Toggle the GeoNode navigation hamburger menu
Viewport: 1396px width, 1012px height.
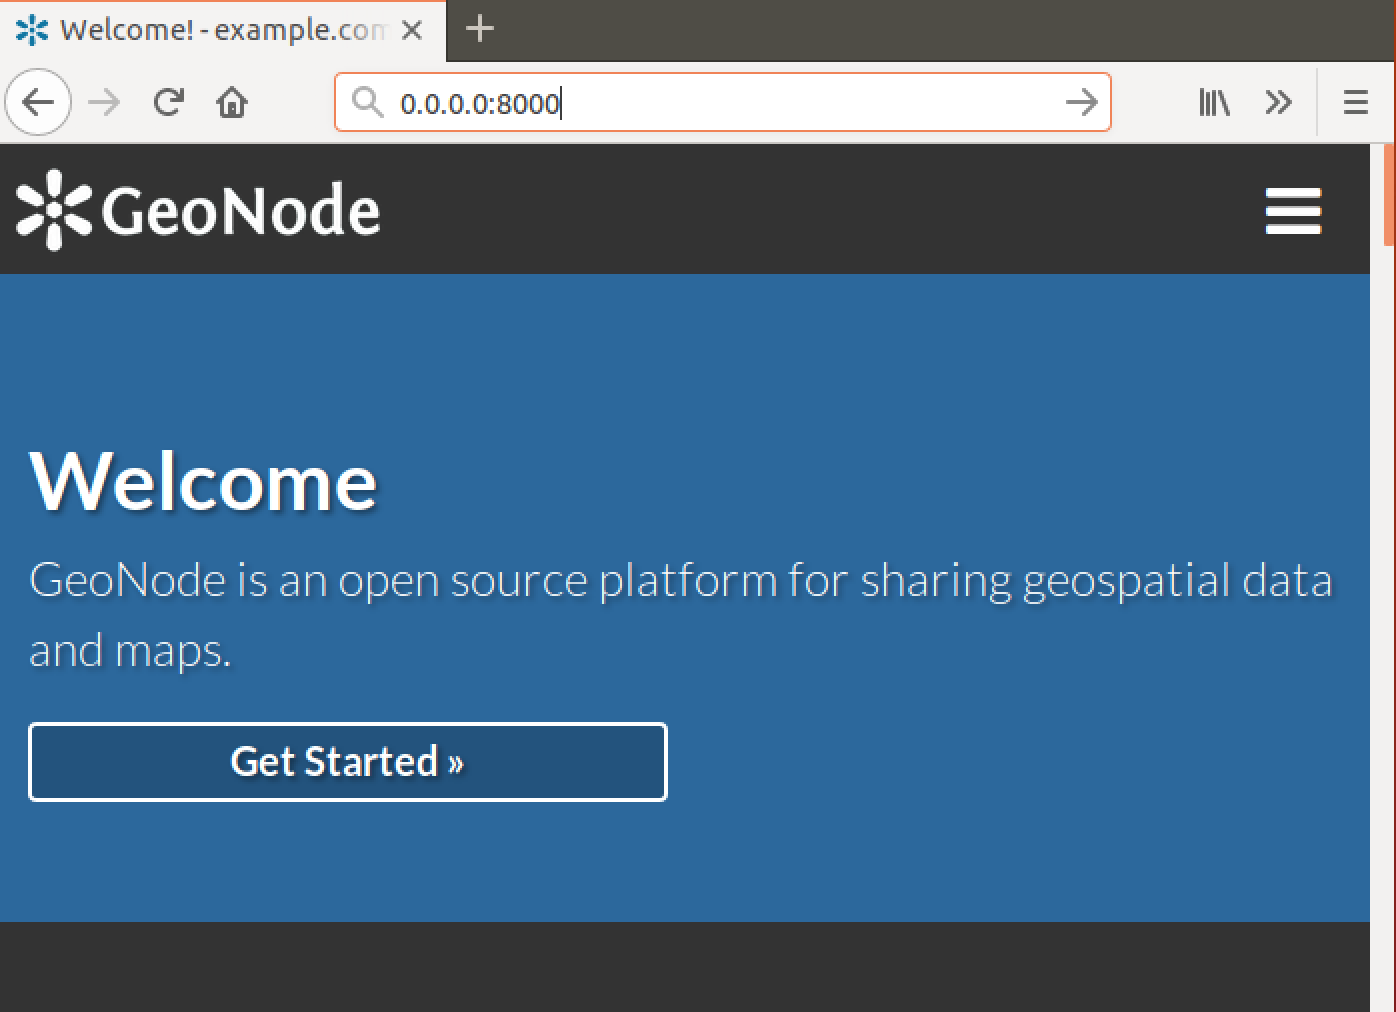point(1293,211)
